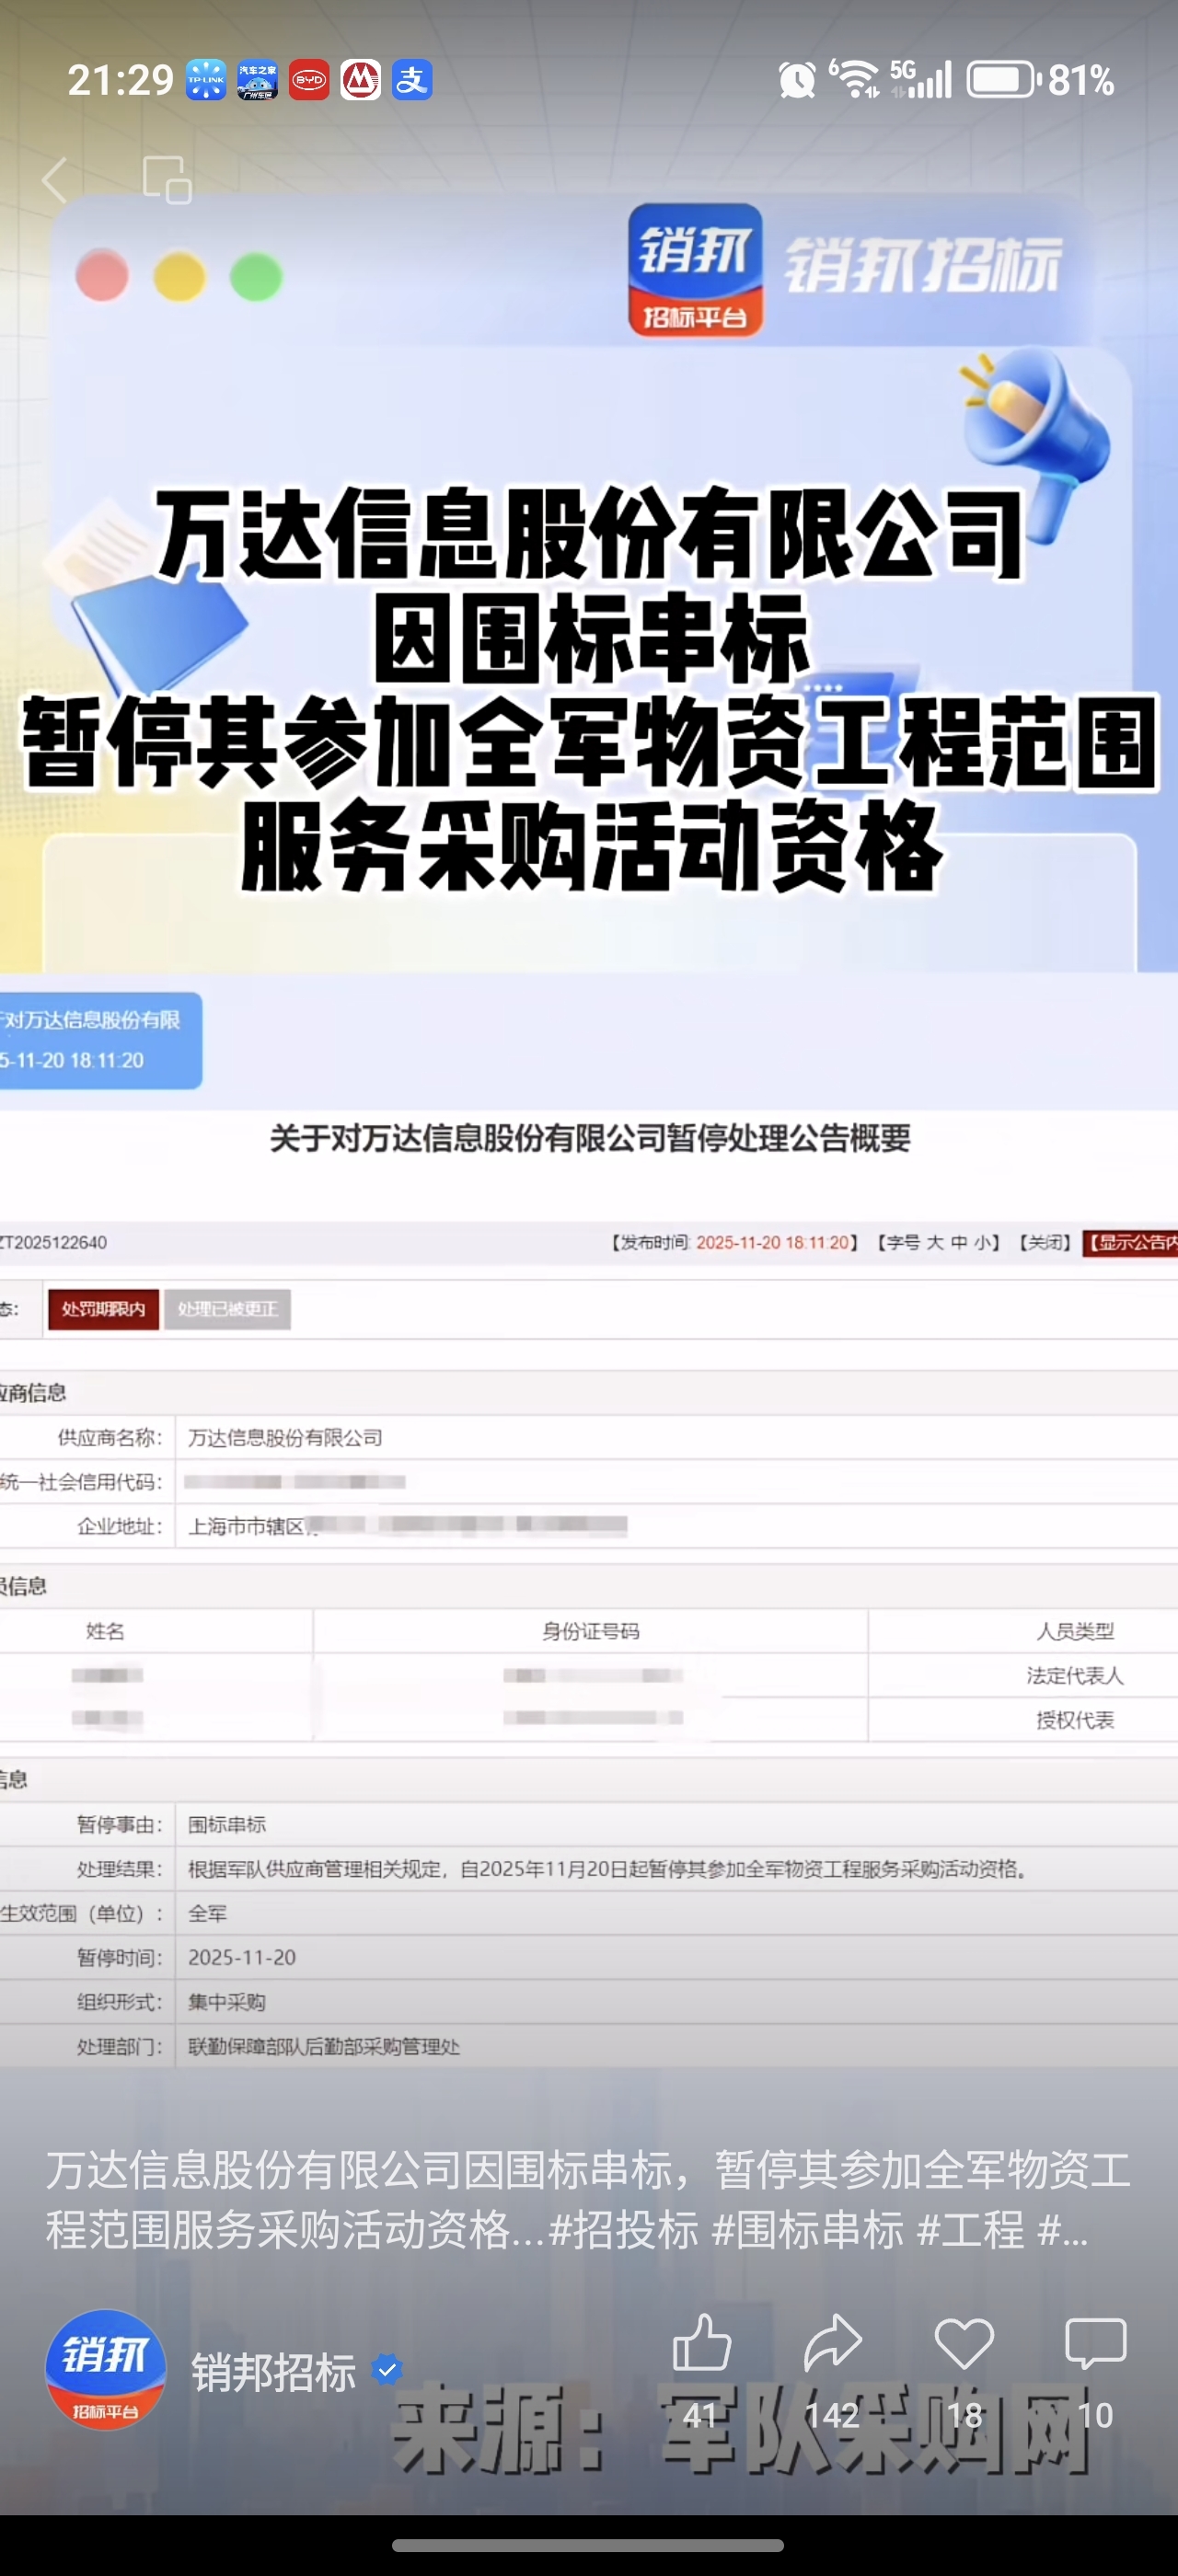1178x2576 pixels.
Task: Tap the floating window icon beside back arrow
Action: click(x=167, y=180)
